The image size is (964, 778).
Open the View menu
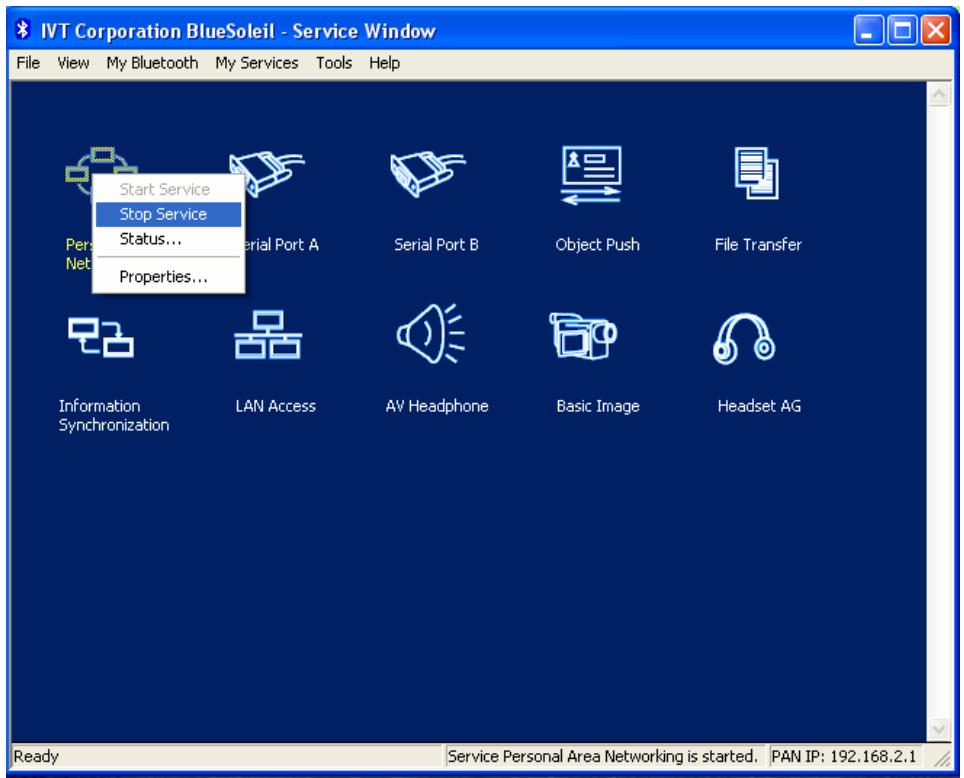click(73, 63)
